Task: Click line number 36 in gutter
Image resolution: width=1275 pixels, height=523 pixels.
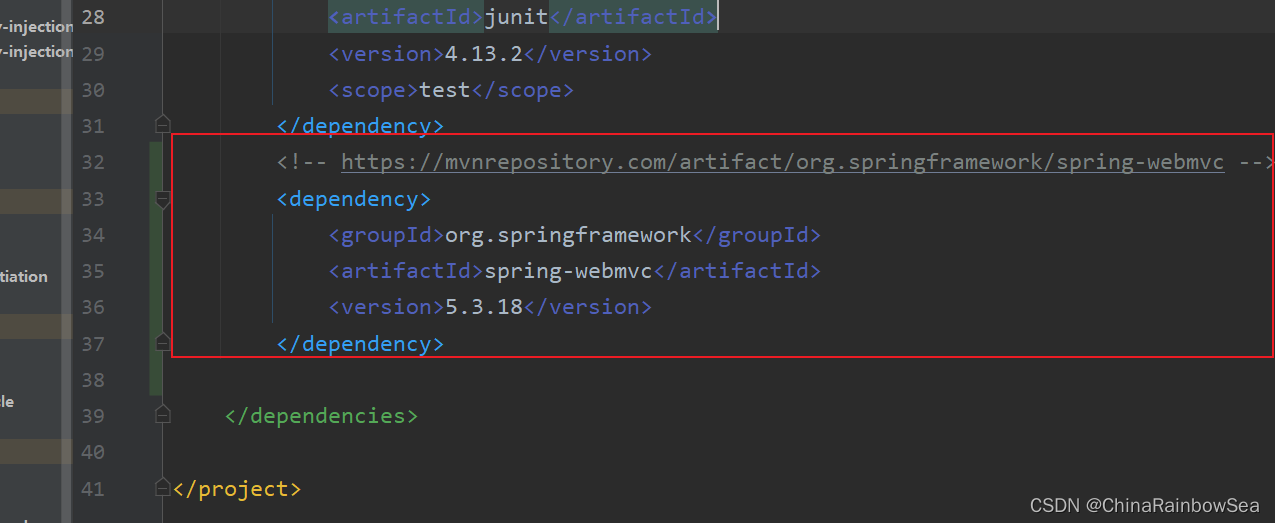Action: (92, 307)
